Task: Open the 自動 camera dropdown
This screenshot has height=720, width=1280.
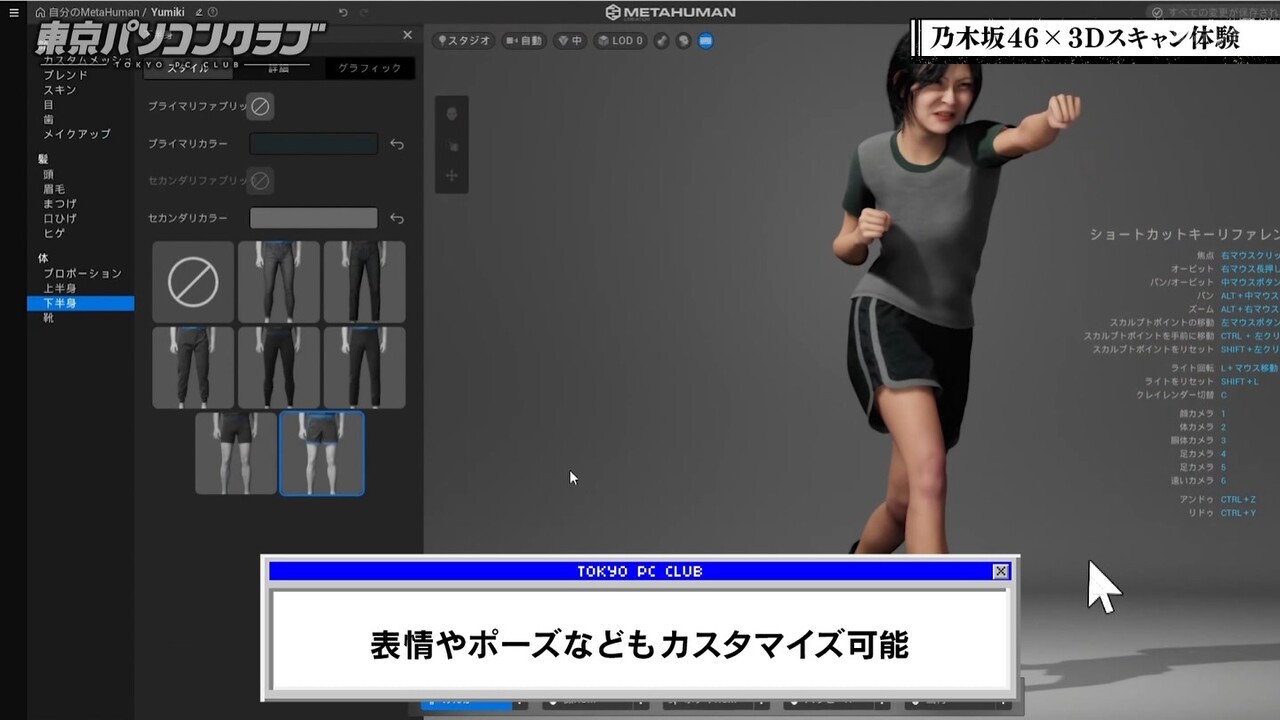Action: [x=523, y=41]
